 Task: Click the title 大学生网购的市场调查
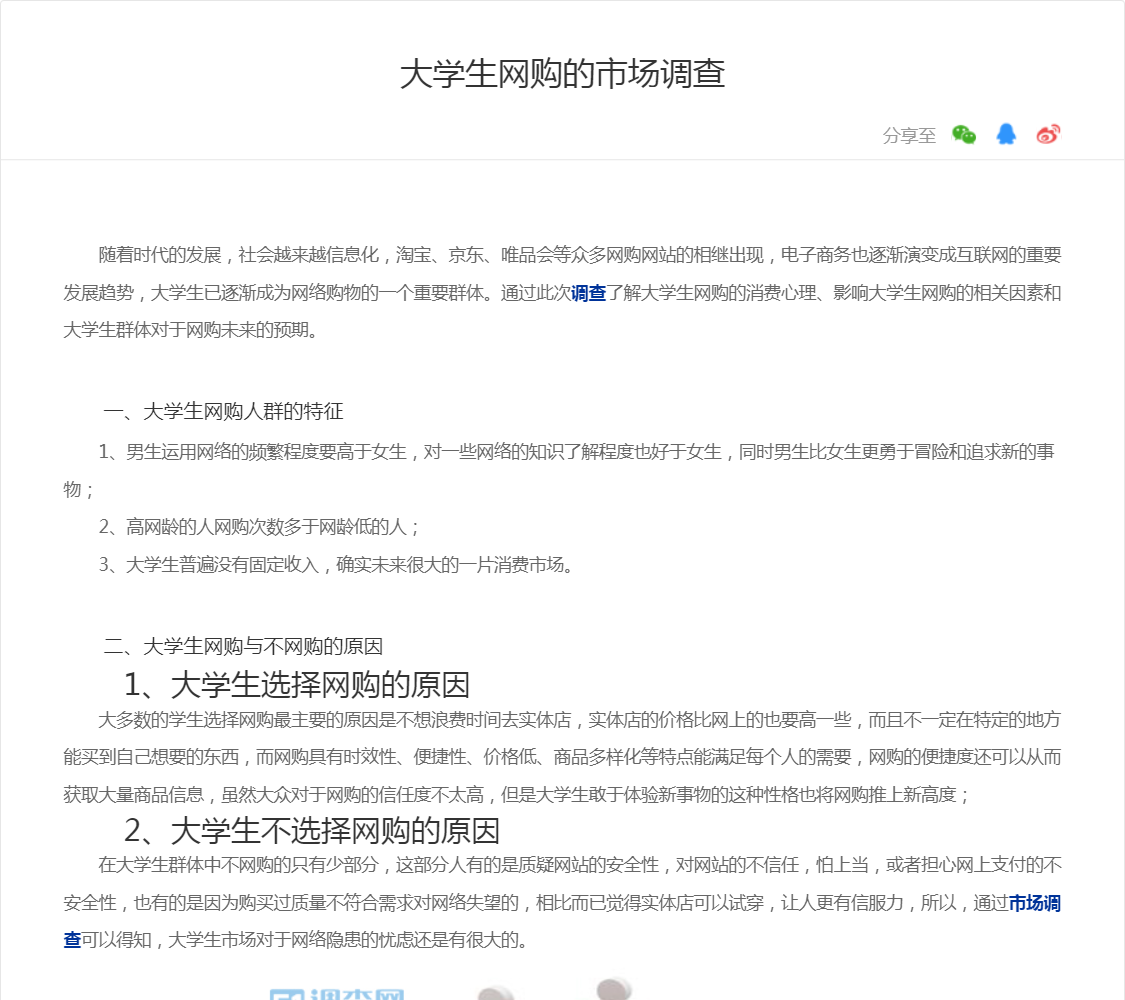point(562,74)
